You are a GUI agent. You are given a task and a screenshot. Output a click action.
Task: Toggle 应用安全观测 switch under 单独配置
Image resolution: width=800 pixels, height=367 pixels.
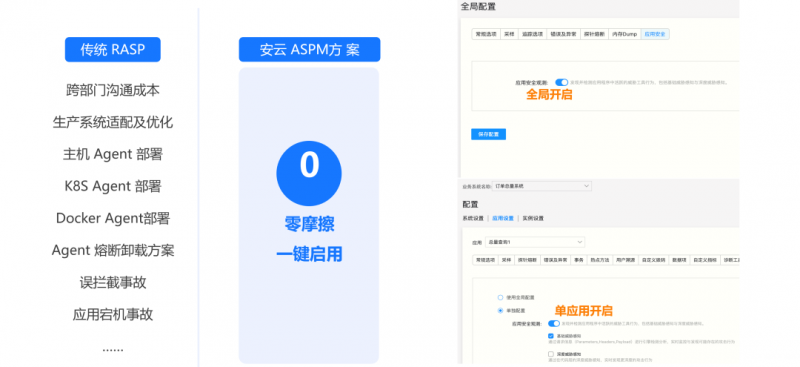point(554,324)
